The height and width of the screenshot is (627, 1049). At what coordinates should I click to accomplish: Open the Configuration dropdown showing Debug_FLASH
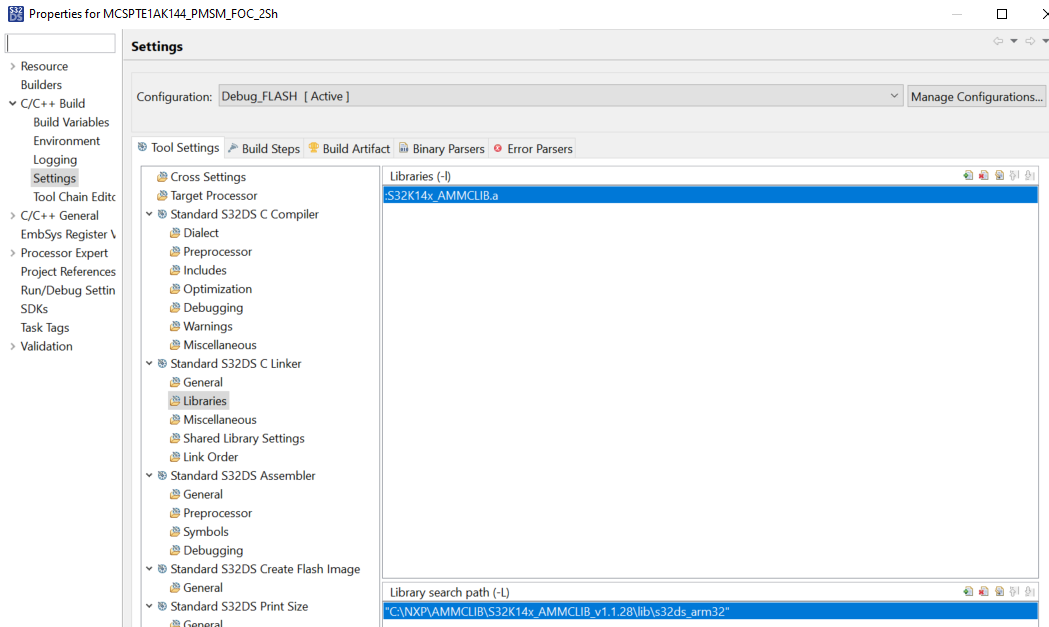click(x=895, y=95)
